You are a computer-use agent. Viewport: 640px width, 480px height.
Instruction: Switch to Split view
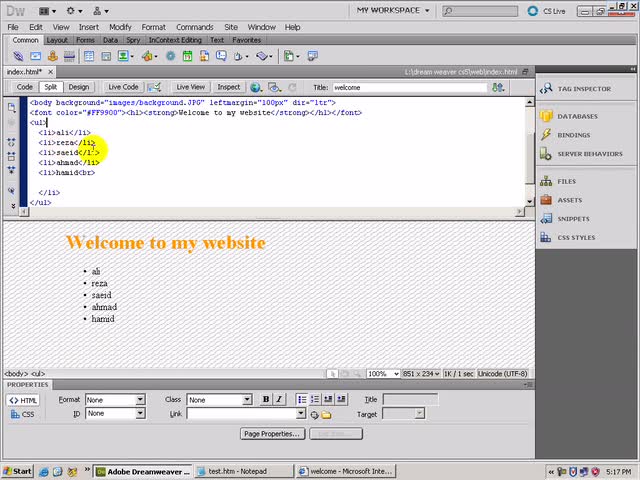coord(51,87)
